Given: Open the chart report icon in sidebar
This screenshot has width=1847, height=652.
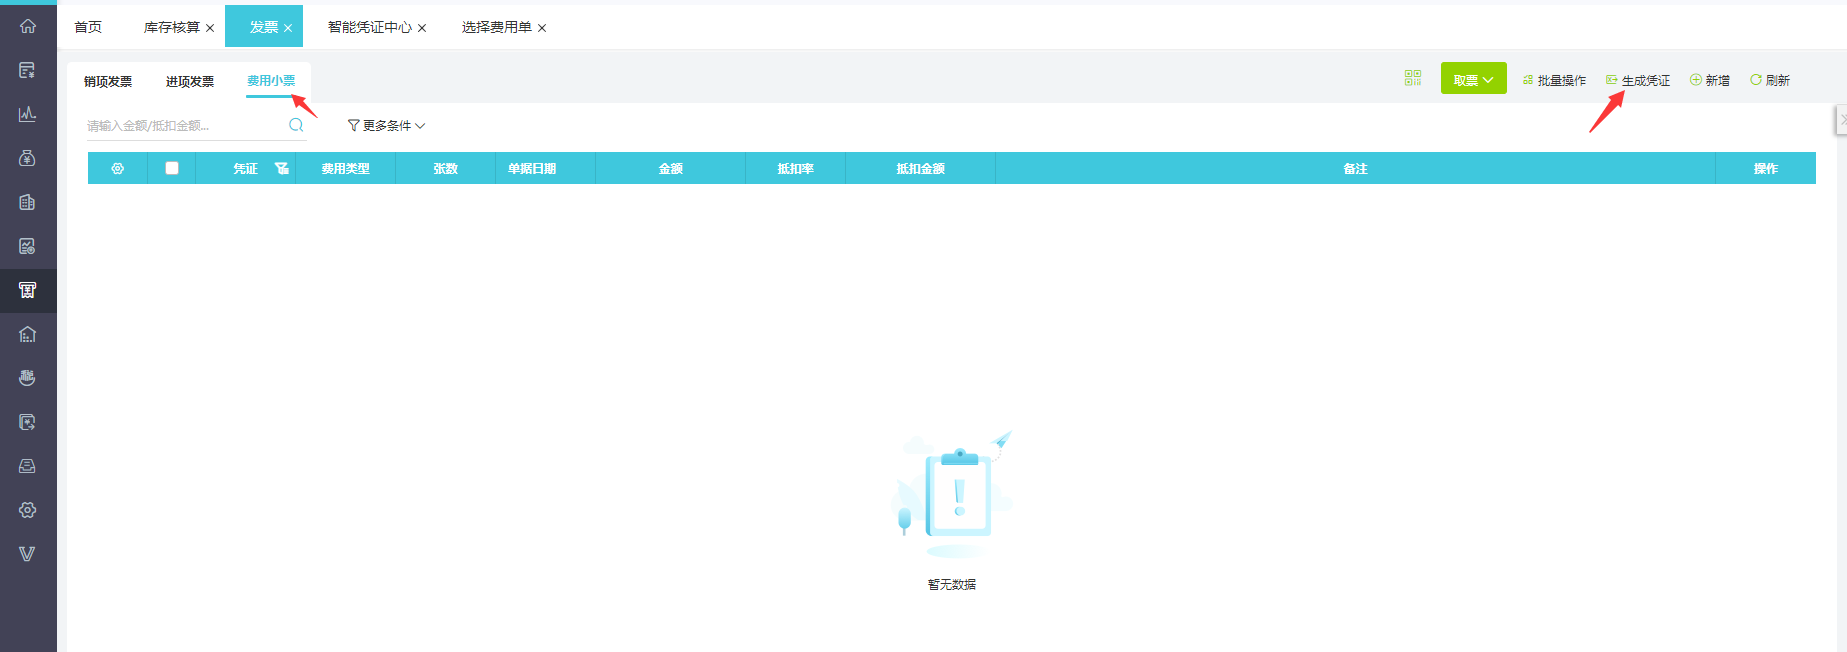Looking at the screenshot, I should coord(28,114).
